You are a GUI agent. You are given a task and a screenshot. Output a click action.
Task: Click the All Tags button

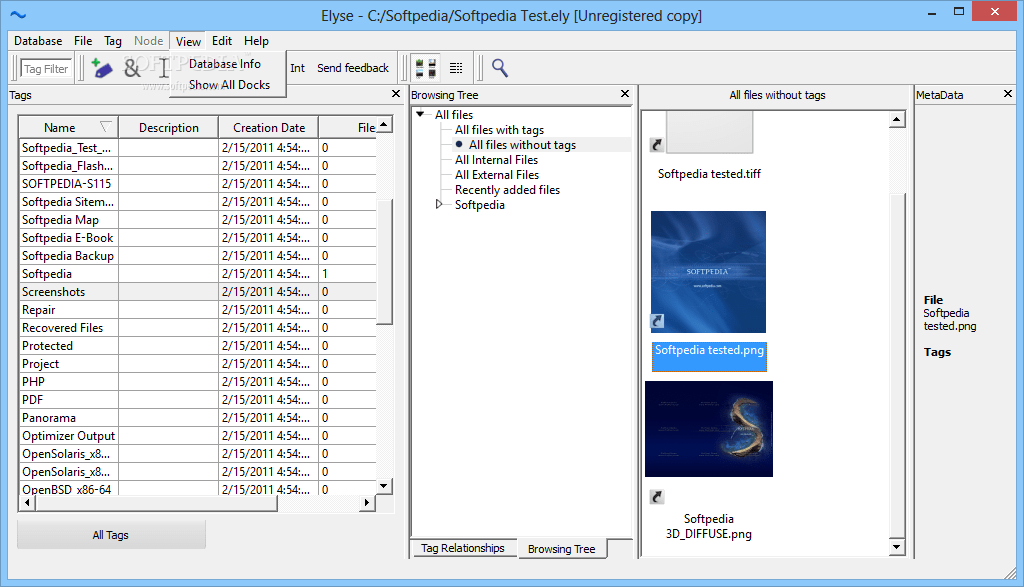111,535
